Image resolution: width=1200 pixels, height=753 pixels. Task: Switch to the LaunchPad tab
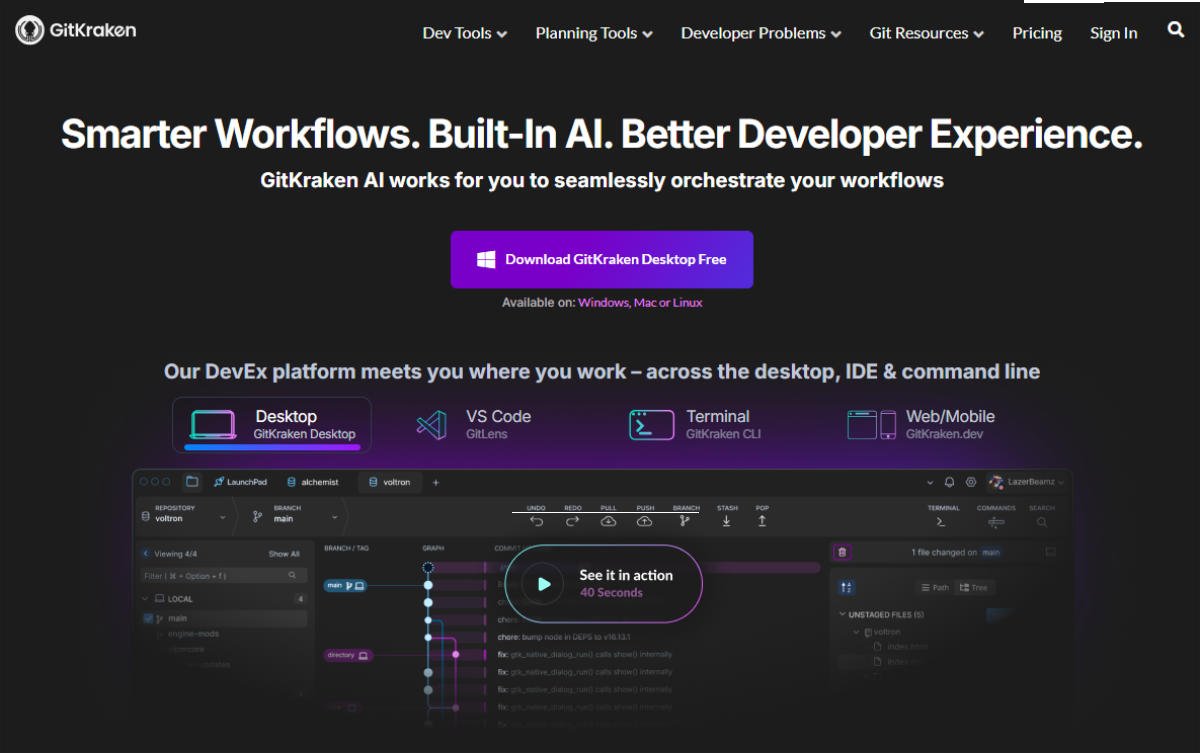pos(240,482)
